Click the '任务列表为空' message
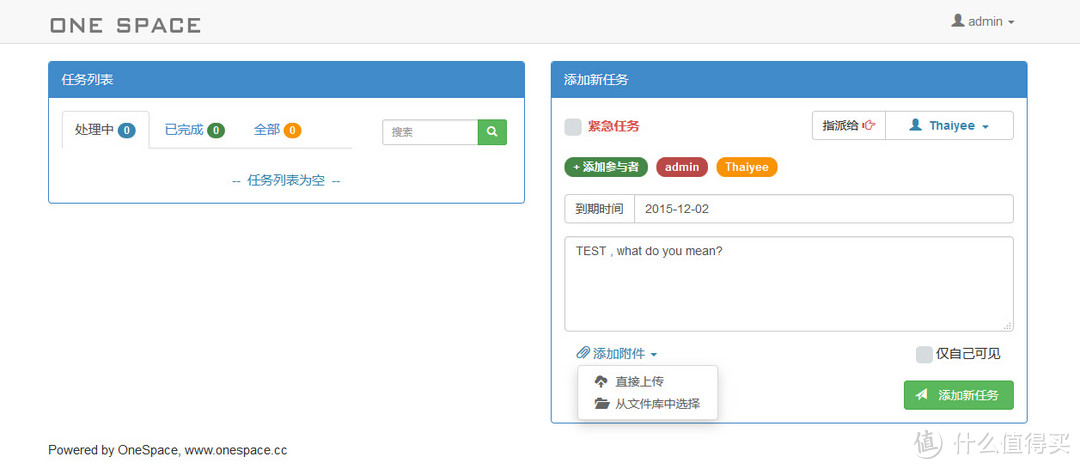1080x469 pixels. point(287,180)
